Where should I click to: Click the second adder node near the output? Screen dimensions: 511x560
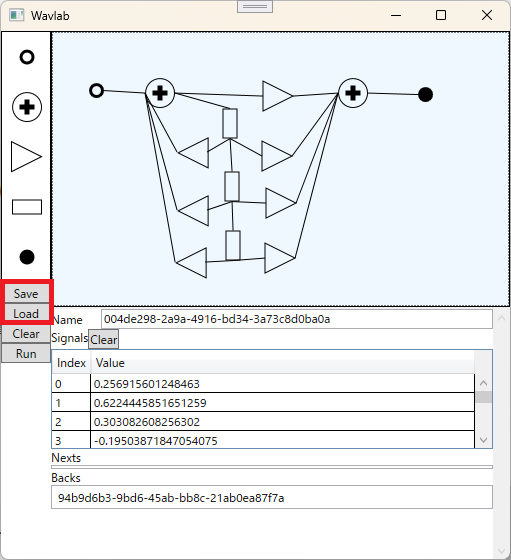click(x=353, y=93)
